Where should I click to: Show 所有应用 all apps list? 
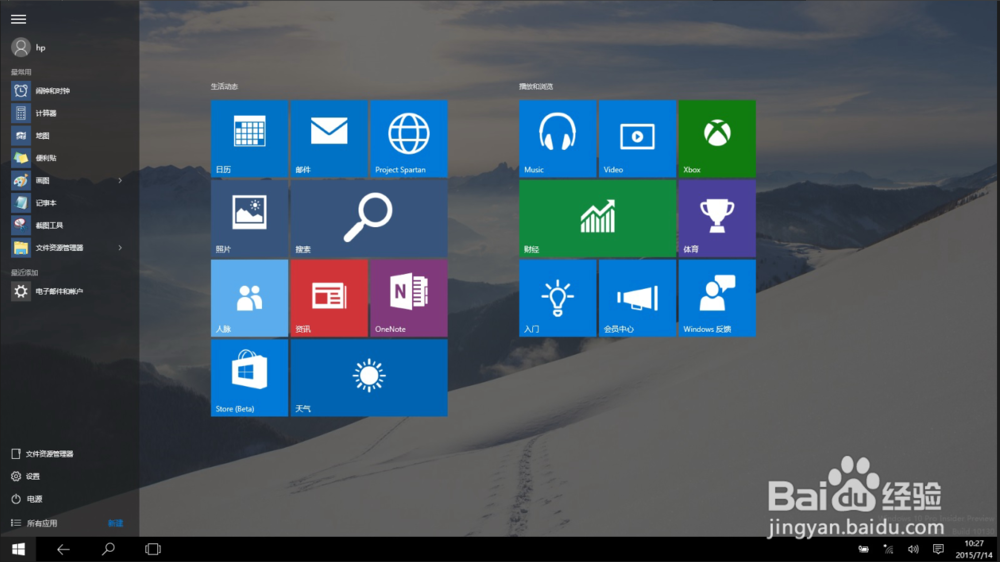tap(34, 523)
